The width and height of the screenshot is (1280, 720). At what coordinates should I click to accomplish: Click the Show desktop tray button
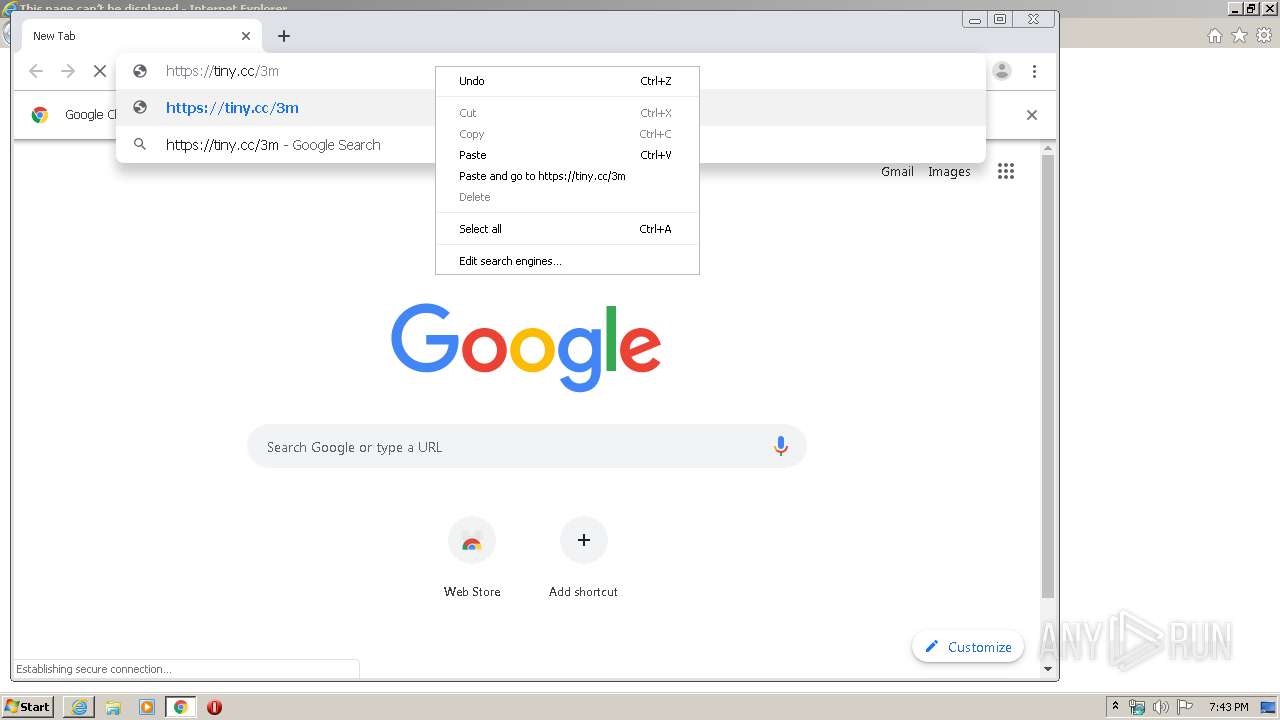coord(1269,707)
